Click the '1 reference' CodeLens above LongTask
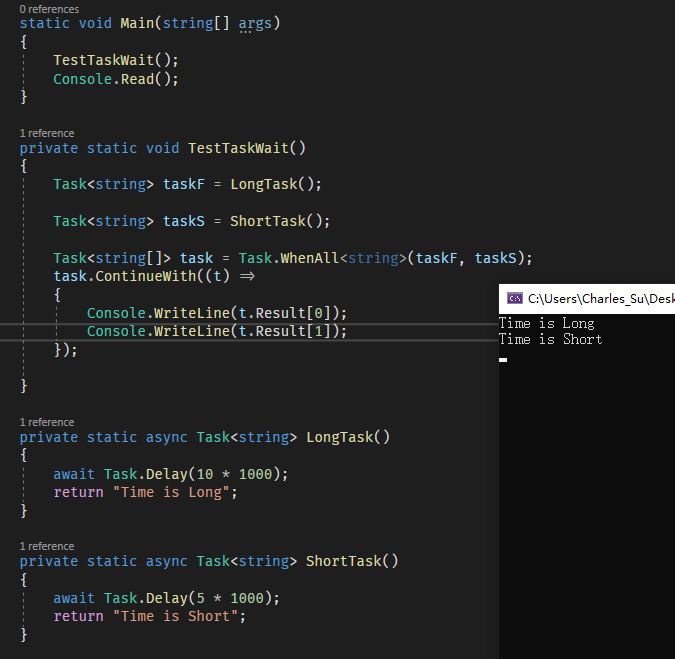 point(47,422)
